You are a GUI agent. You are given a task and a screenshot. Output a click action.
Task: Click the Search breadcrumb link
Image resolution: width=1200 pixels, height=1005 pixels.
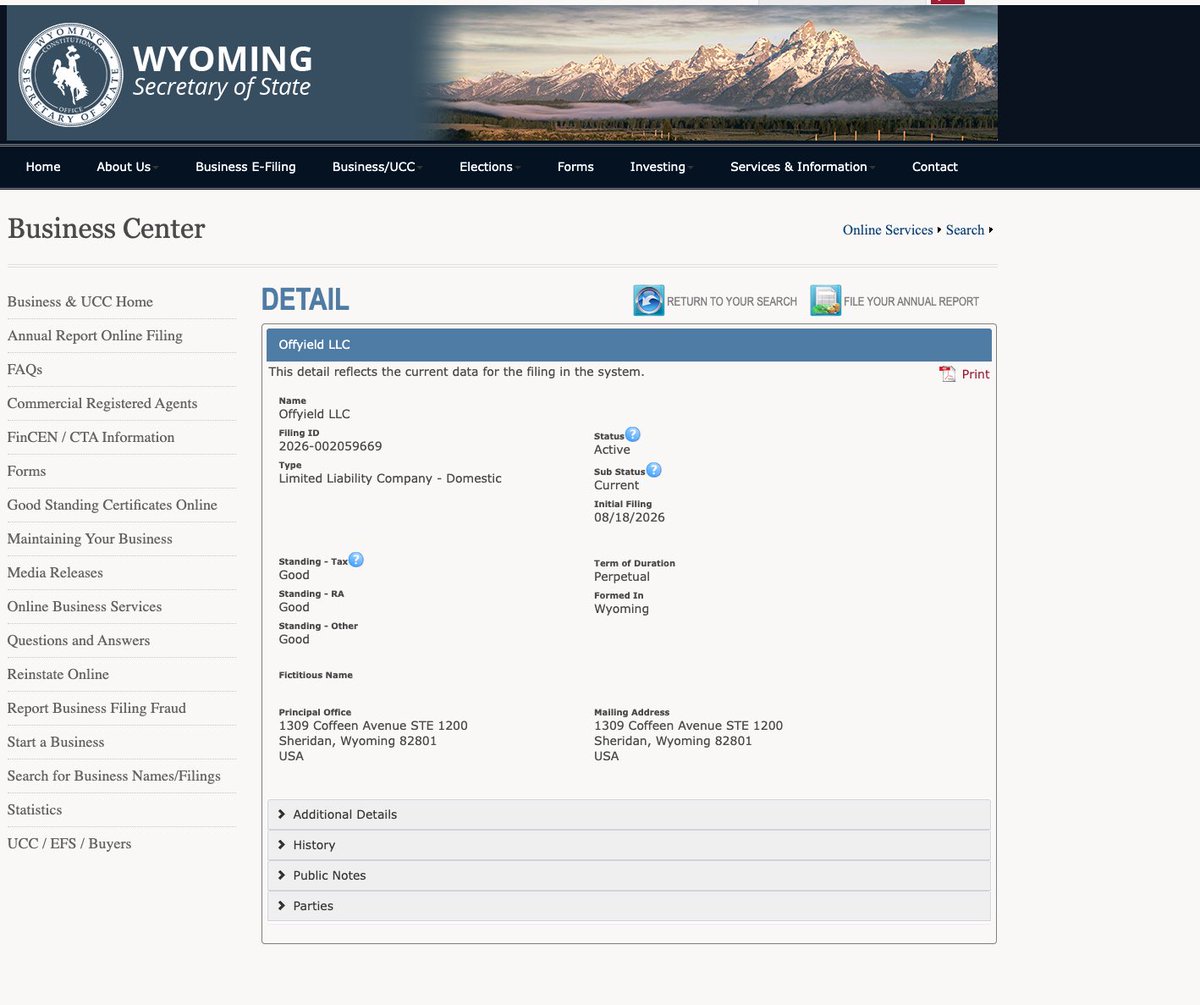click(x=965, y=230)
